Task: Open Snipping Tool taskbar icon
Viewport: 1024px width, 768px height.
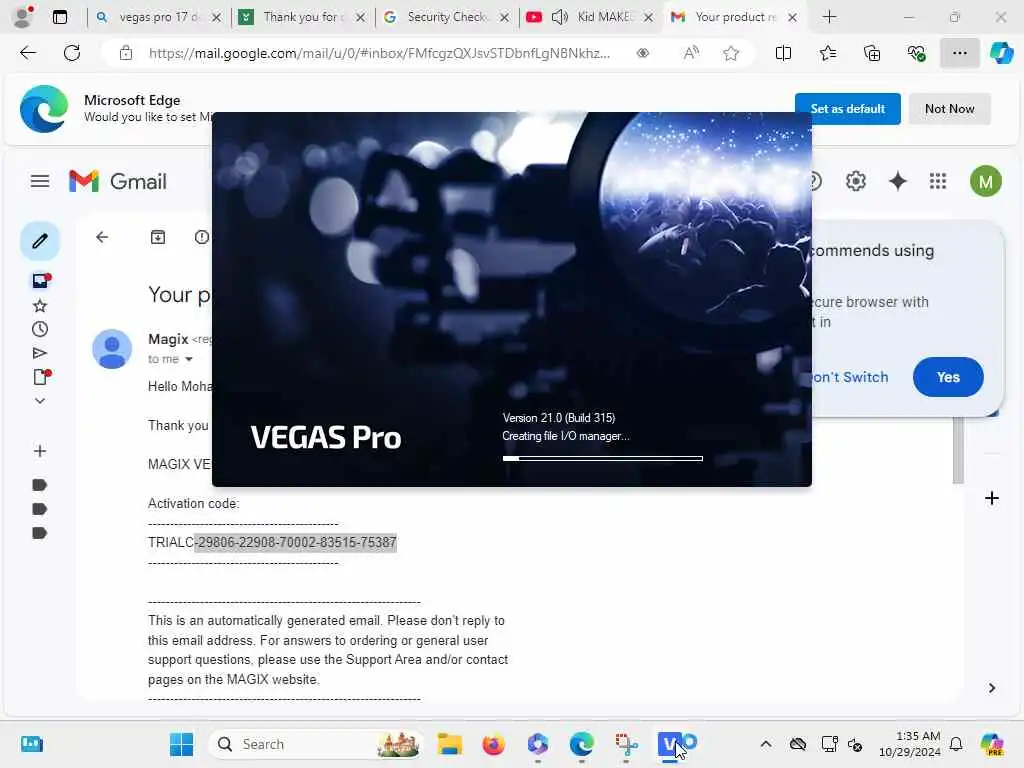Action: [626, 744]
